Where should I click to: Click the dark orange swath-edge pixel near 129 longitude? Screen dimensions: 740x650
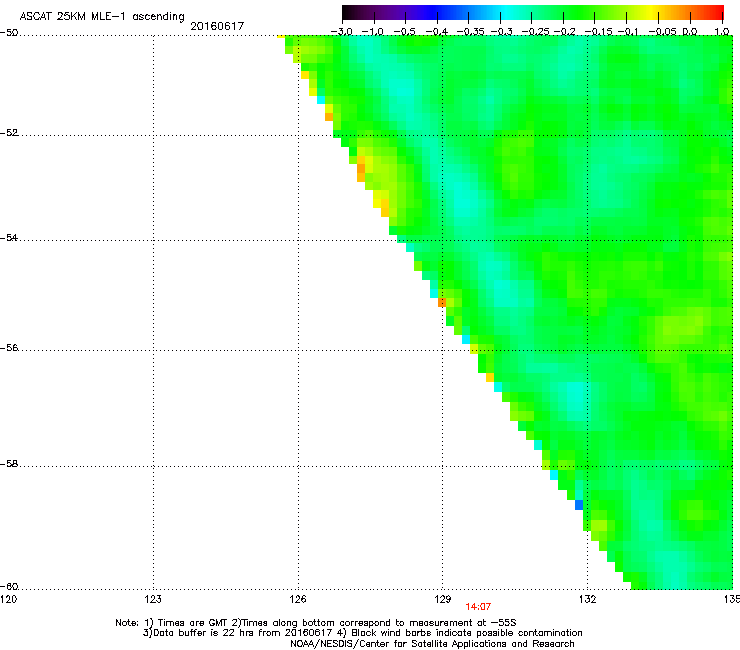[442, 303]
